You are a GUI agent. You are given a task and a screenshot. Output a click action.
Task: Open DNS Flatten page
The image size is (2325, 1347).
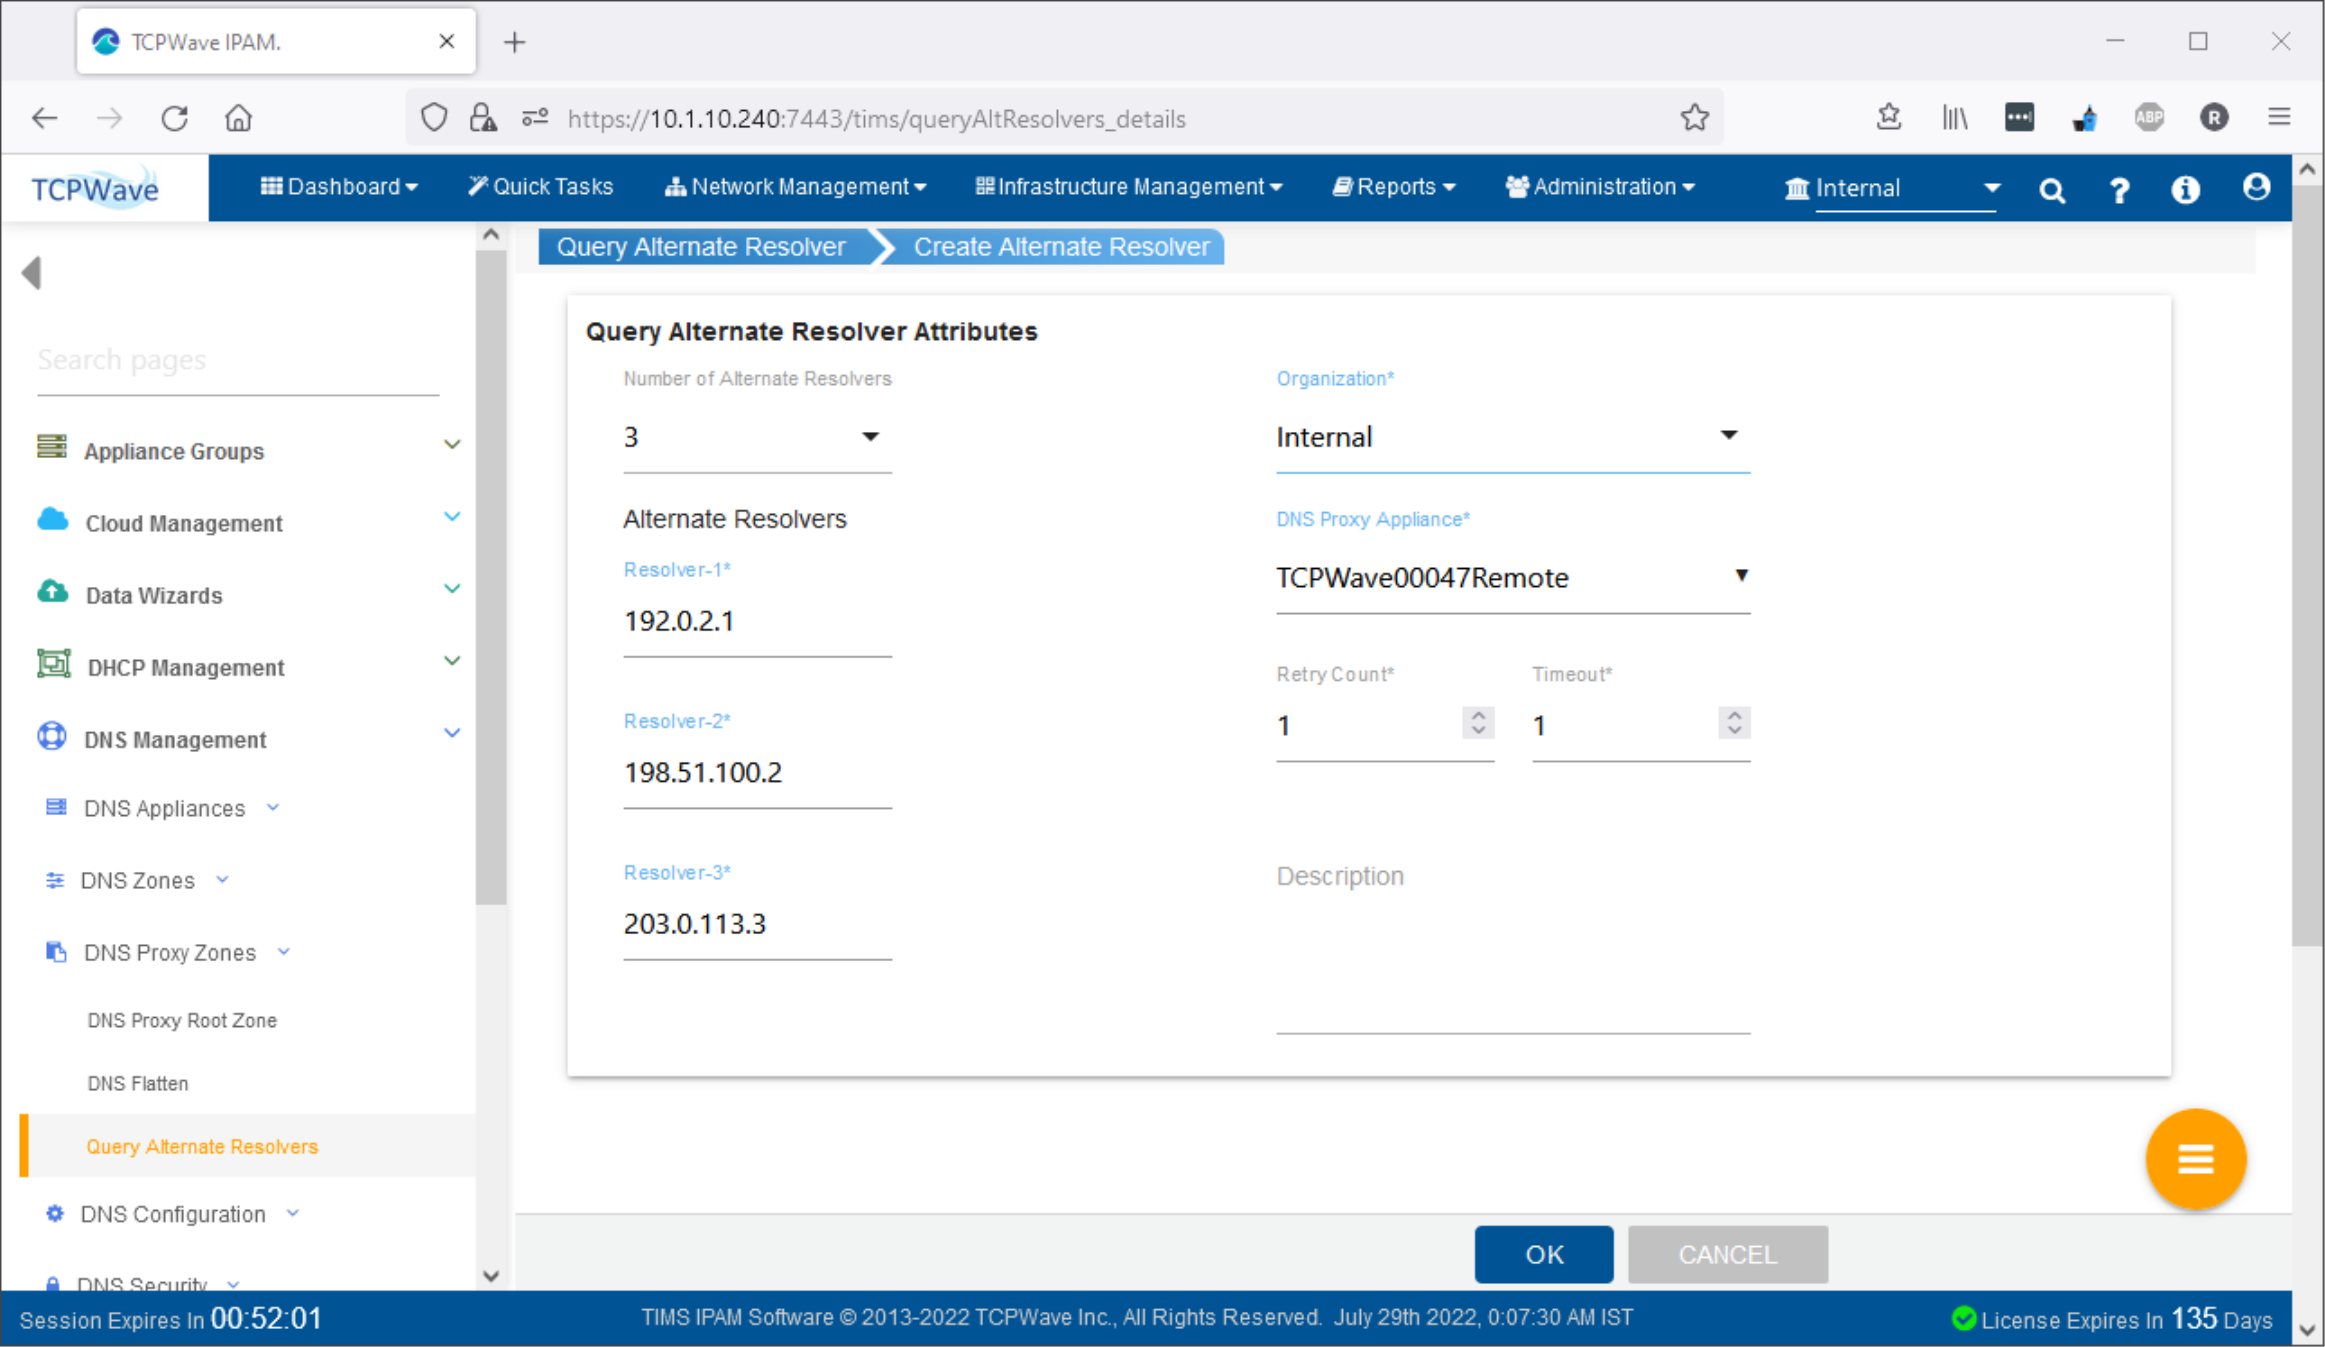point(138,1083)
